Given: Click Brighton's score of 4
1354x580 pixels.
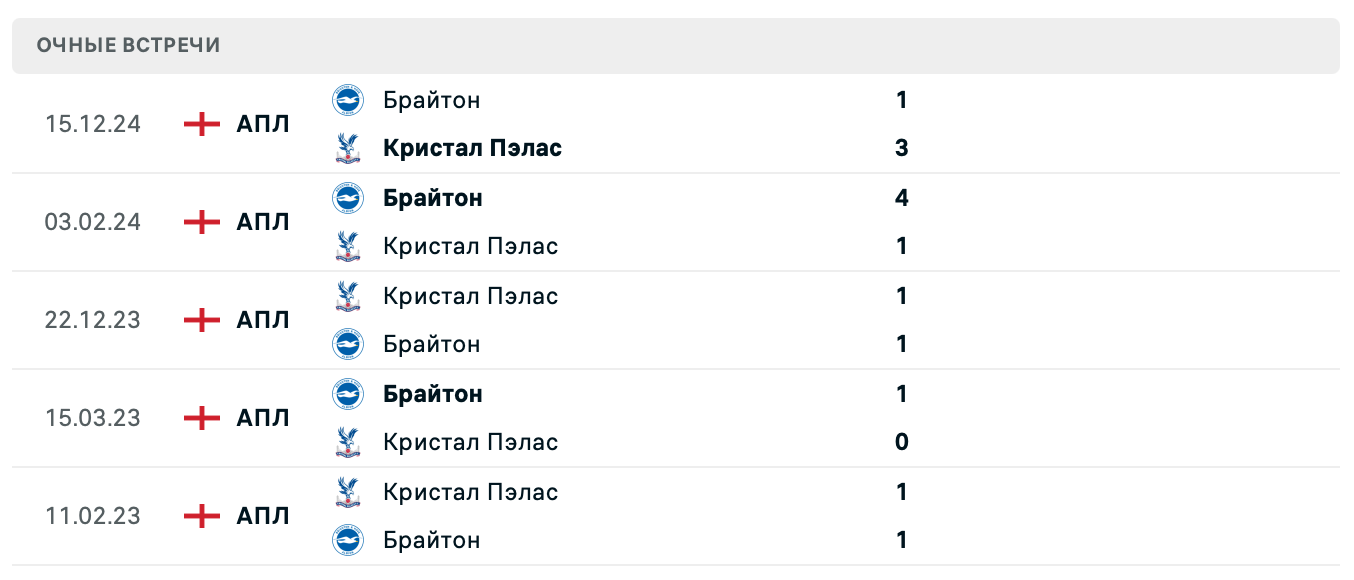Looking at the screenshot, I should tap(901, 198).
